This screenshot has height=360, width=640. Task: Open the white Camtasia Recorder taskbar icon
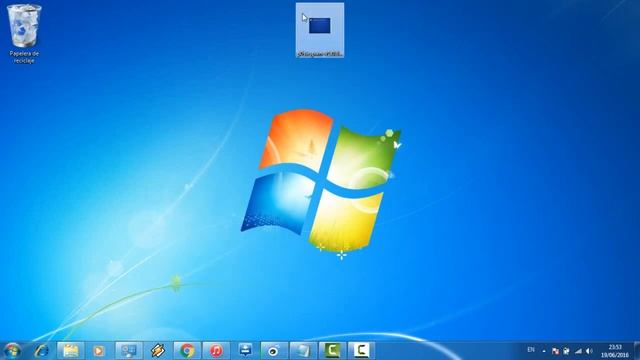[361, 351]
